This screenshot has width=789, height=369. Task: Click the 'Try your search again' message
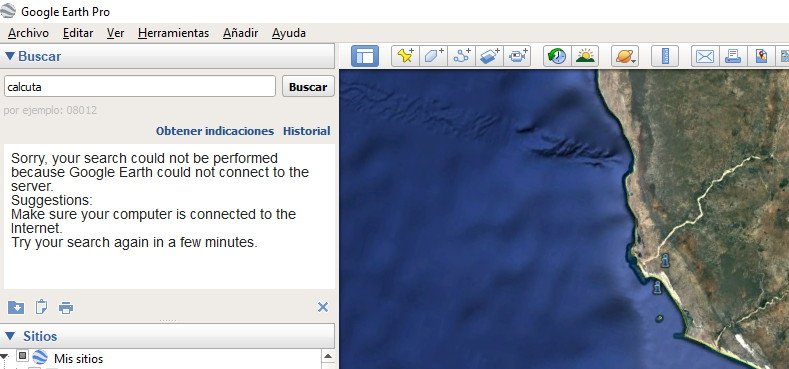click(x=134, y=242)
